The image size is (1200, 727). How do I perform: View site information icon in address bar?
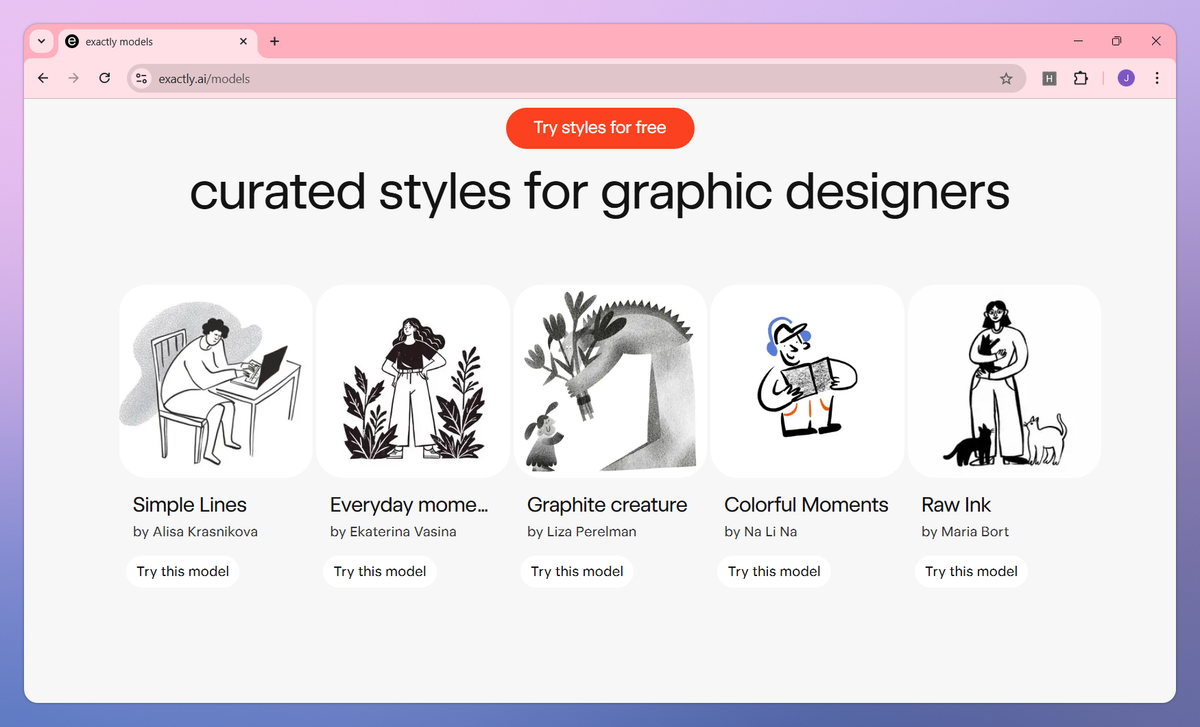coord(142,78)
